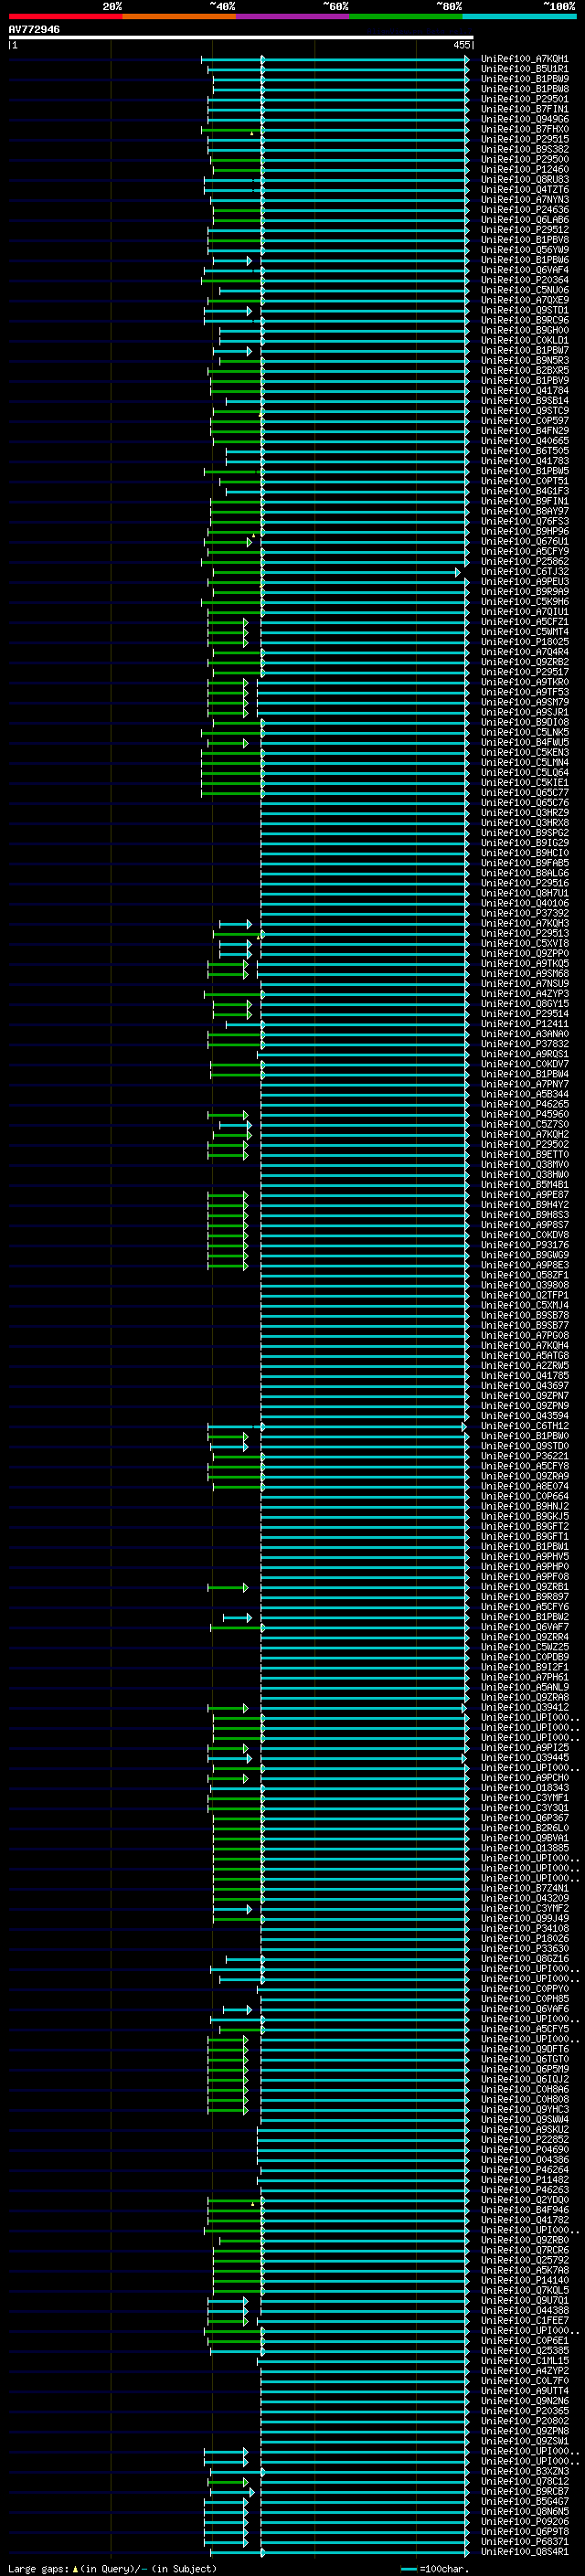Select hit UniRef100_P93176
The width and height of the screenshot is (585, 2576).
pos(524,1245)
